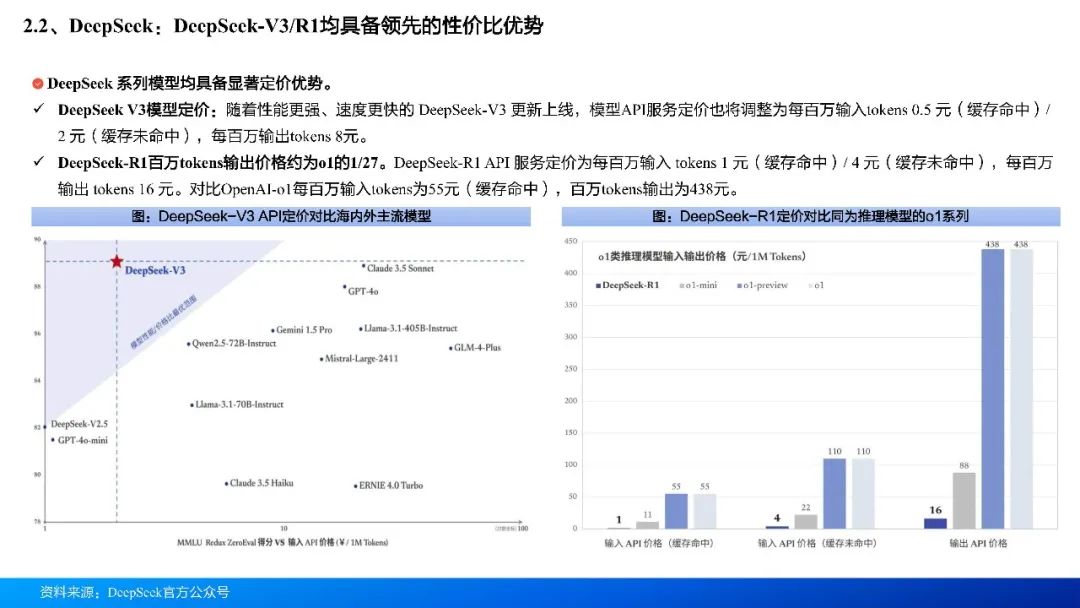This screenshot has height=608, width=1080.
Task: Click the GLM-4-Plus data label
Action: 477,348
